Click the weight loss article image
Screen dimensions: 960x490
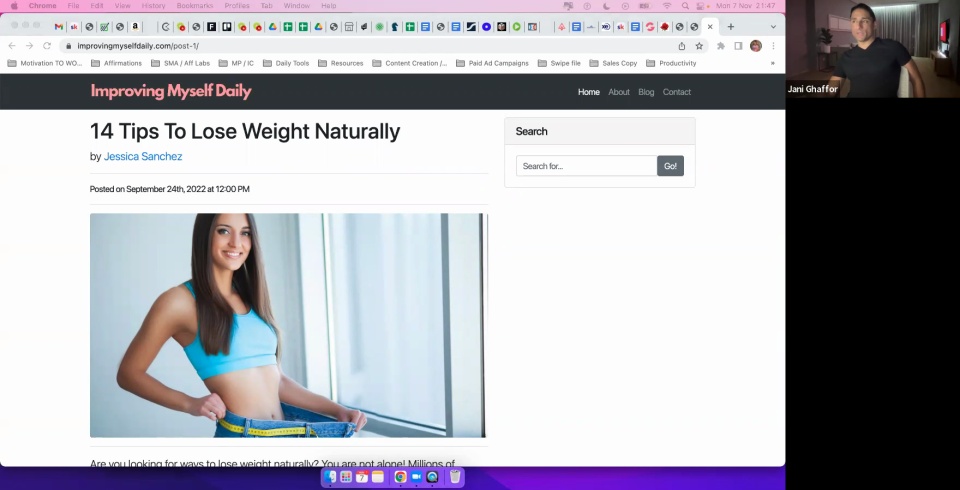coord(288,325)
